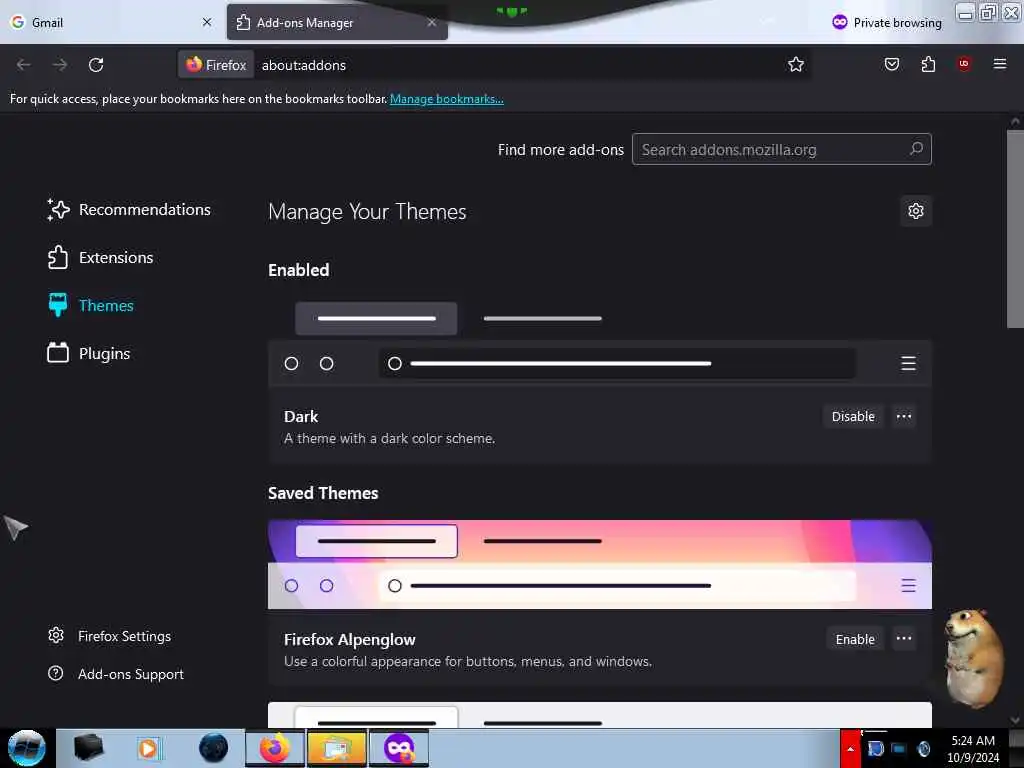Open Firefox Settings from the sidebar
1024x768 pixels.
pyautogui.click(x=110, y=636)
